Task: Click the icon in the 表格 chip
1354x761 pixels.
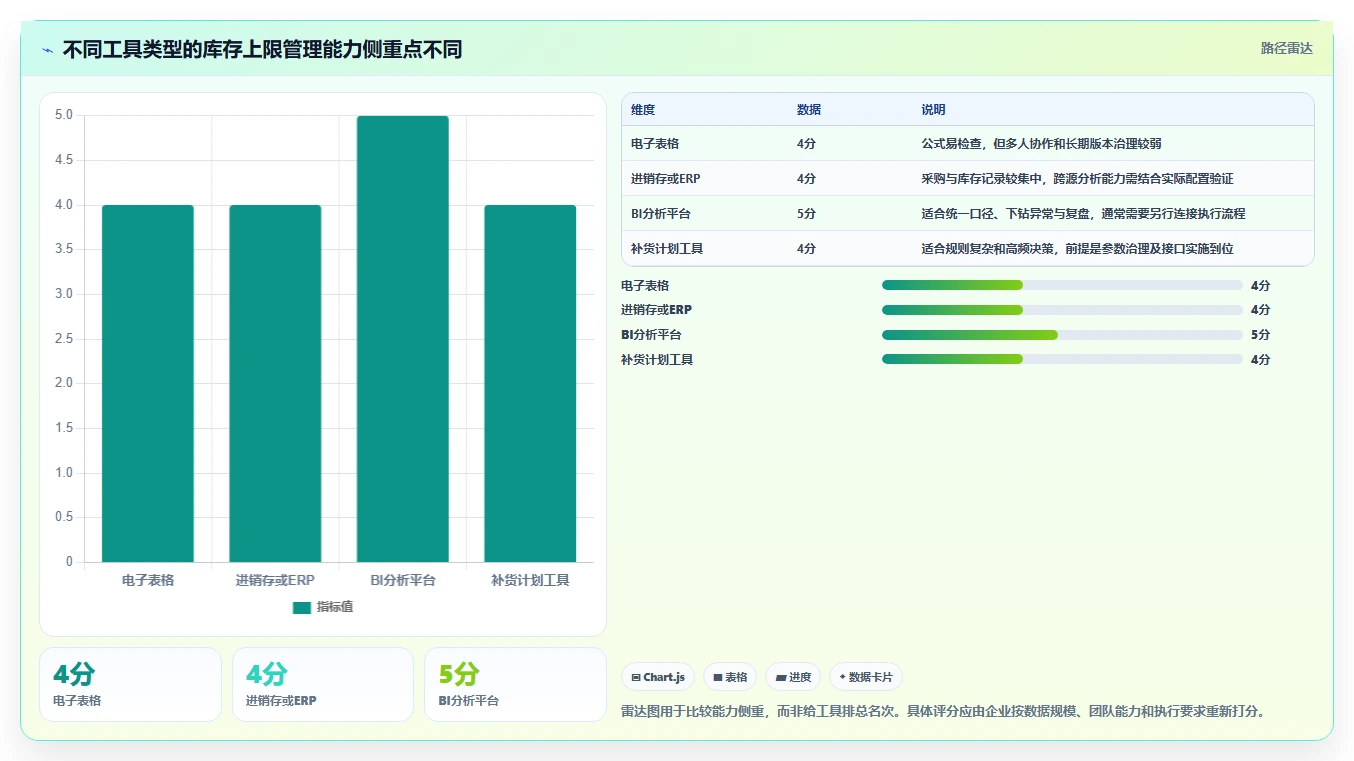Action: (x=718, y=677)
